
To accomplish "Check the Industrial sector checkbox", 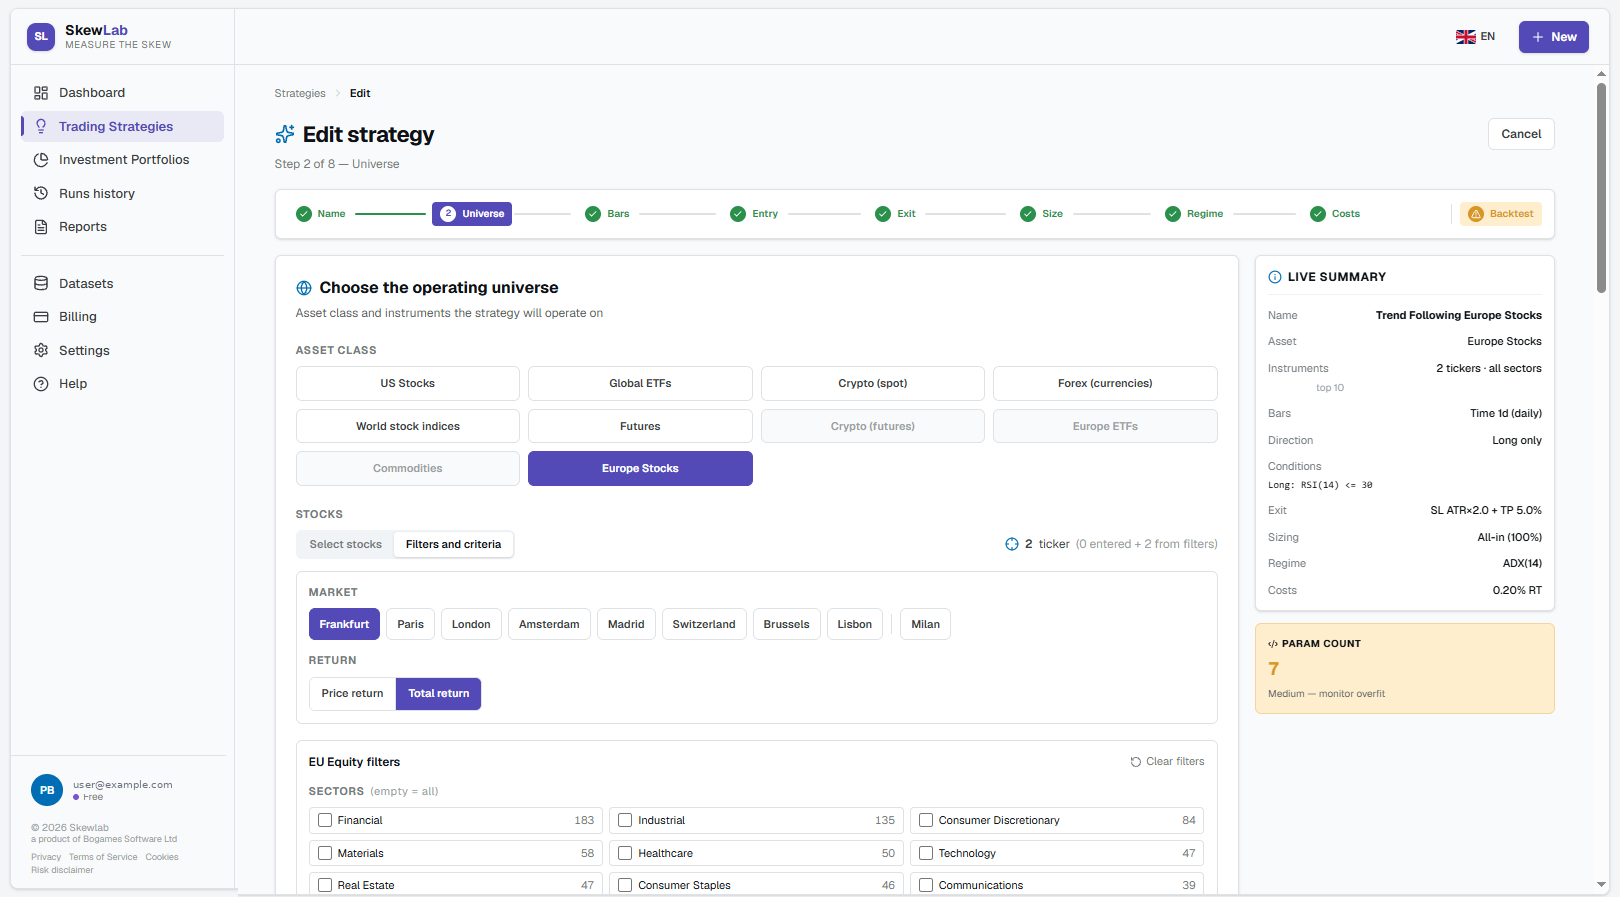I will click(x=625, y=820).
